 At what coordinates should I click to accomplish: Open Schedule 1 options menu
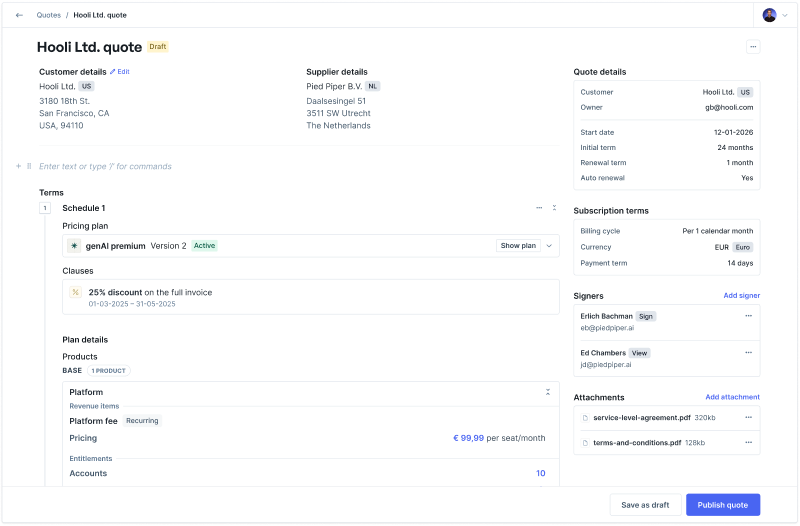click(539, 208)
